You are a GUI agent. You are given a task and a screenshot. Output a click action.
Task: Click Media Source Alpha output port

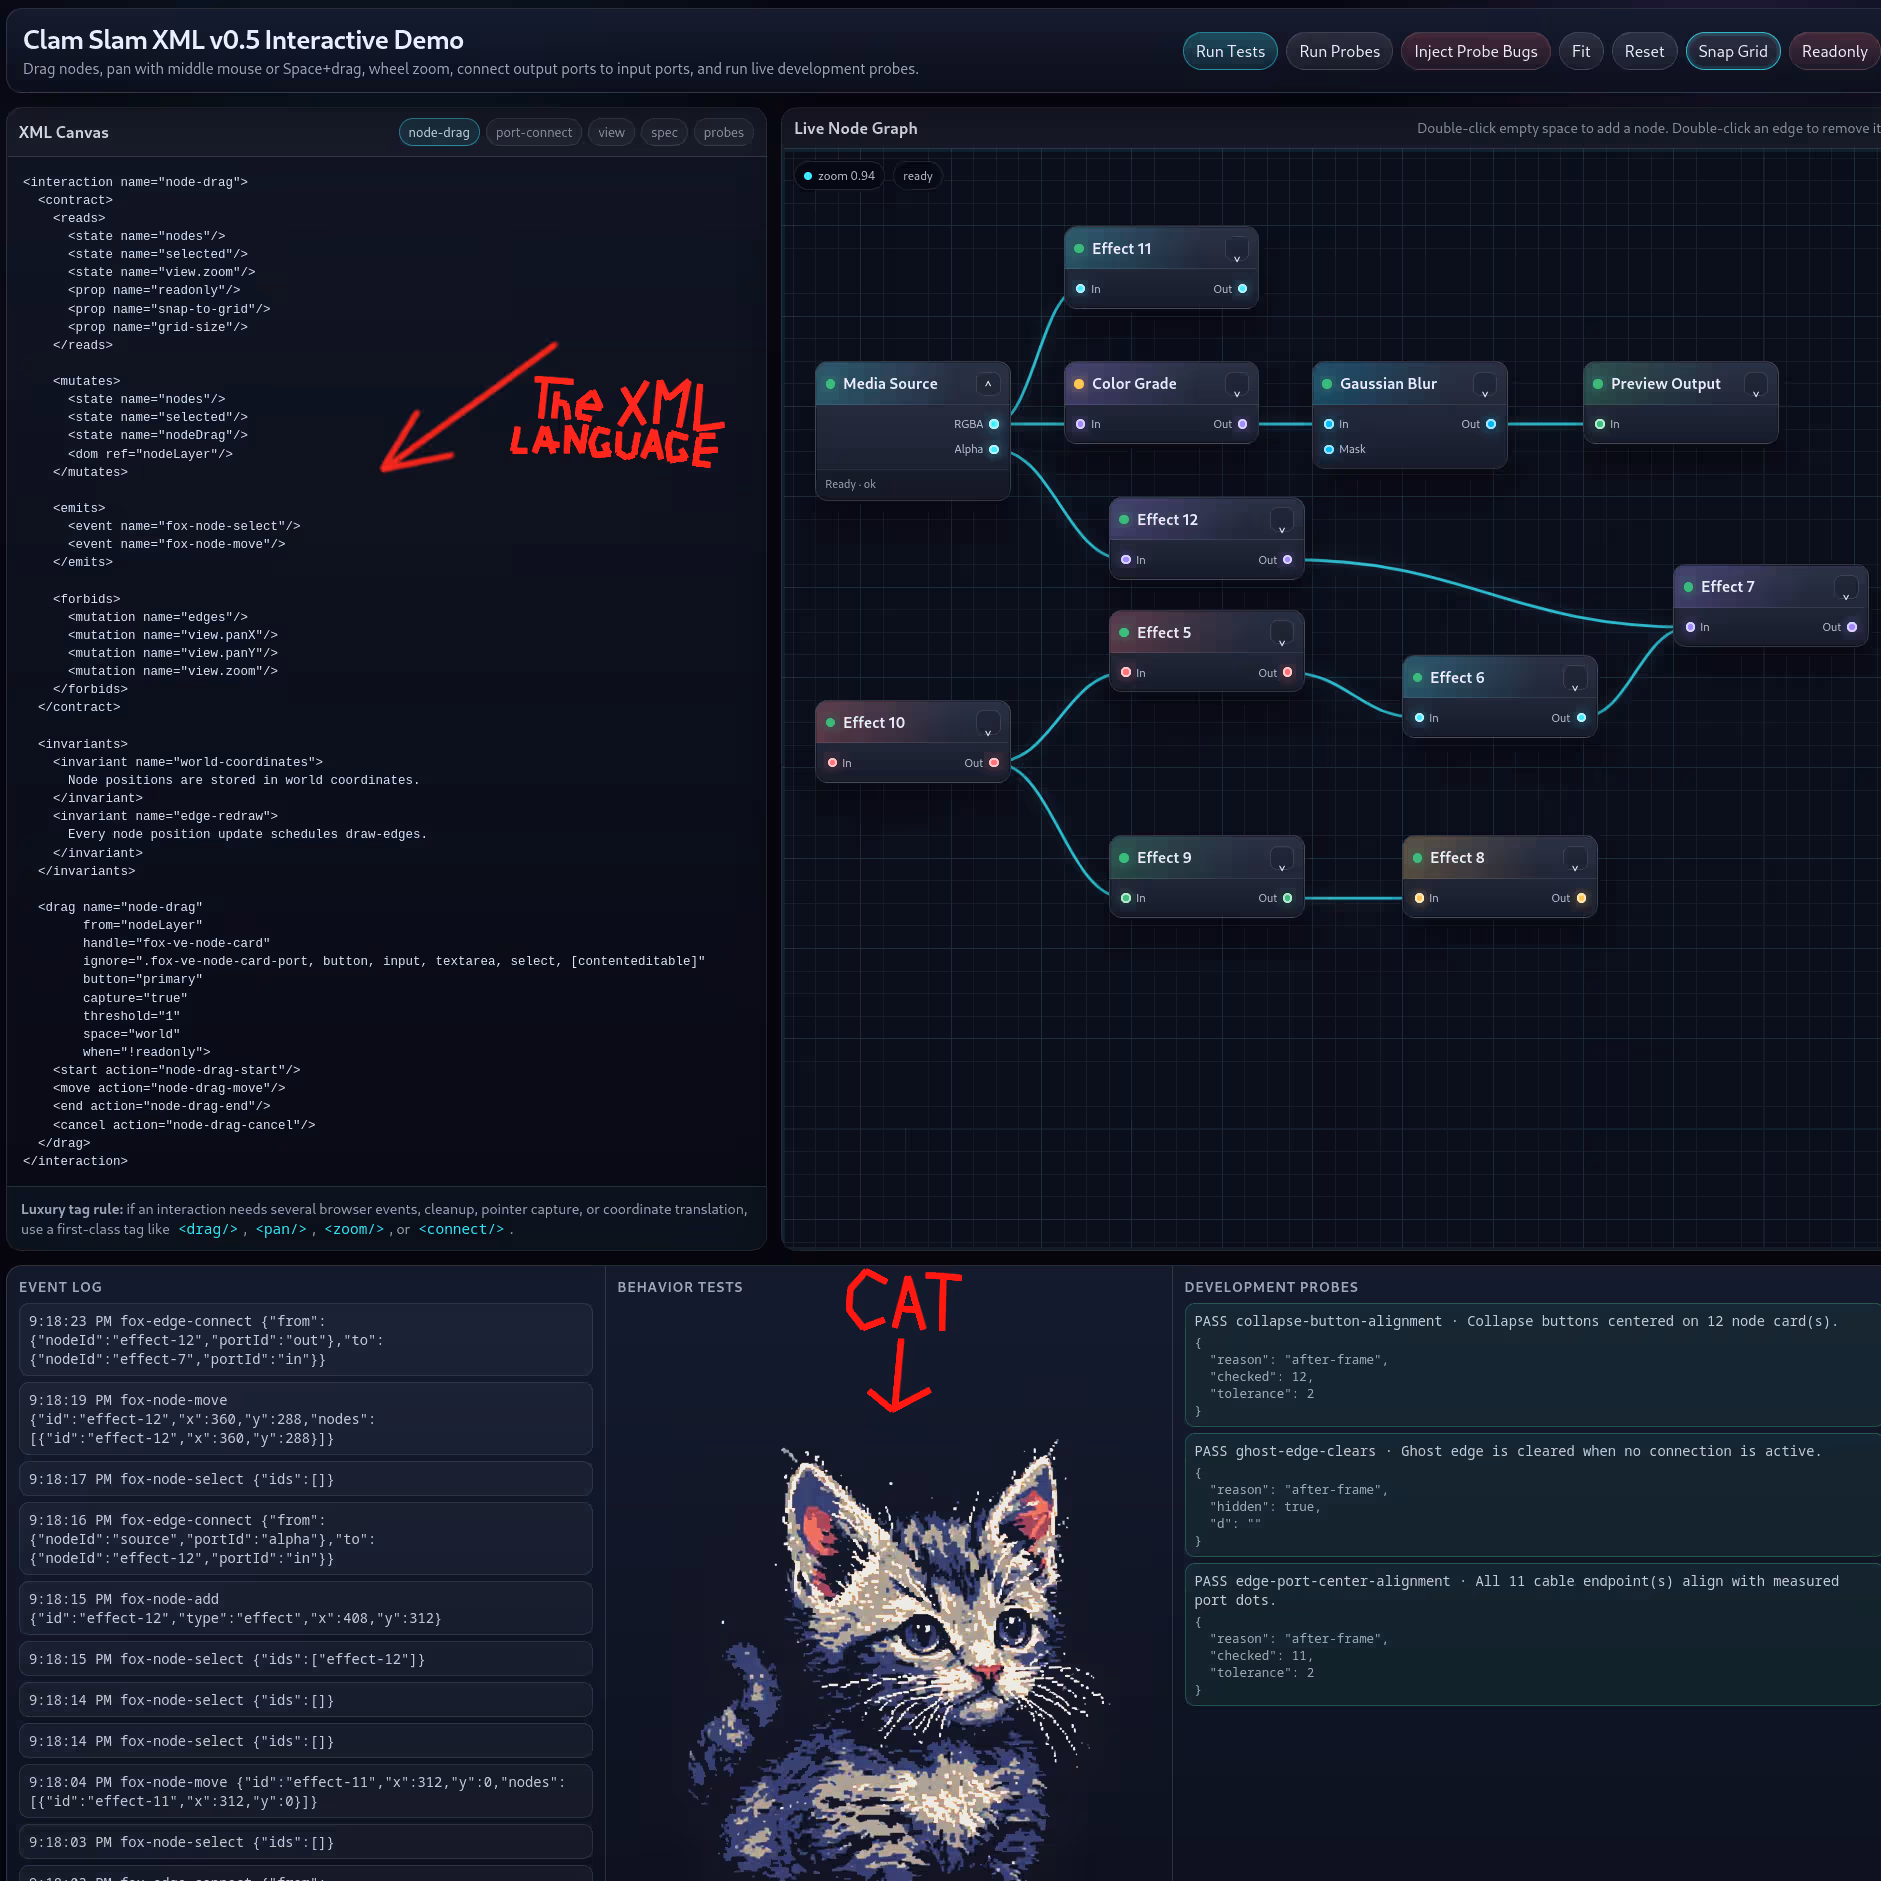tap(994, 449)
